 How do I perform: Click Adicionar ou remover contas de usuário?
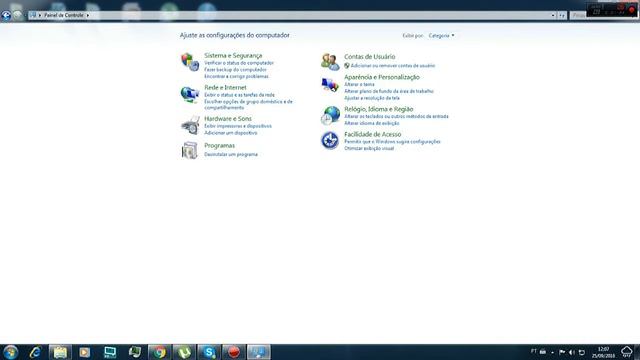(393, 66)
